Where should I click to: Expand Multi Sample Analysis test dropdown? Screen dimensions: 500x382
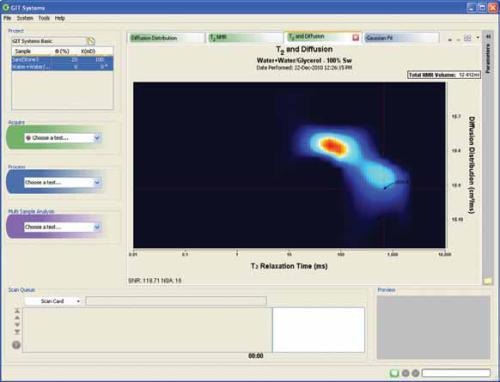(x=62, y=227)
